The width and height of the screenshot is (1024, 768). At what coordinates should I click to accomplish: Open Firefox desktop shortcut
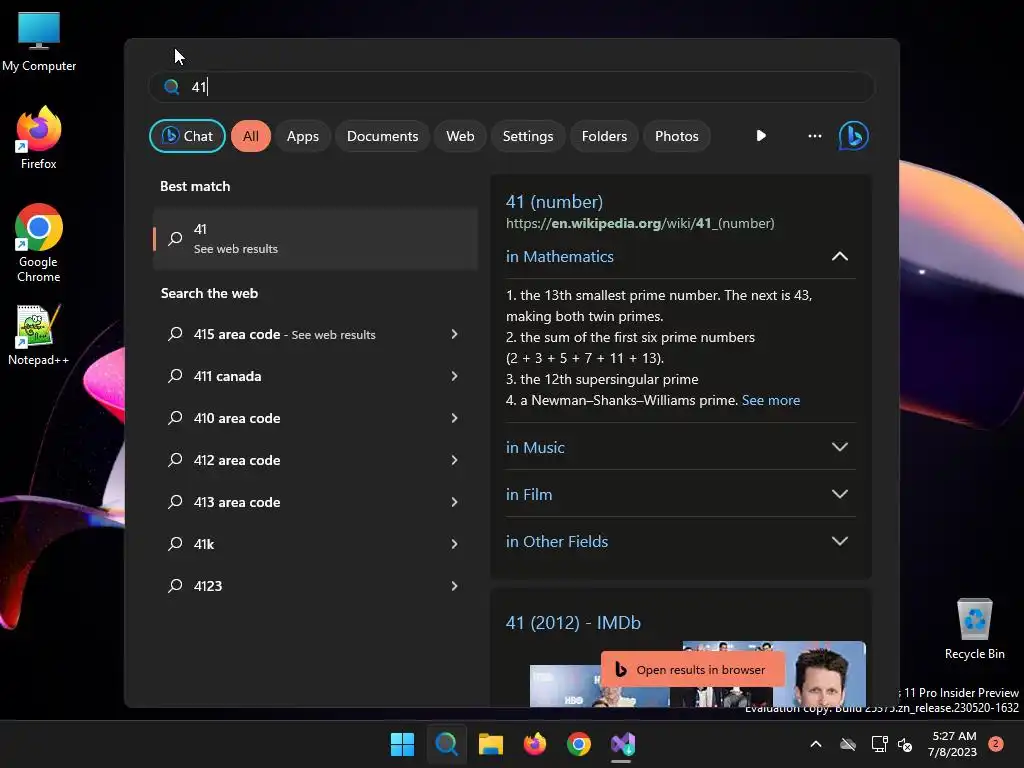(x=39, y=138)
